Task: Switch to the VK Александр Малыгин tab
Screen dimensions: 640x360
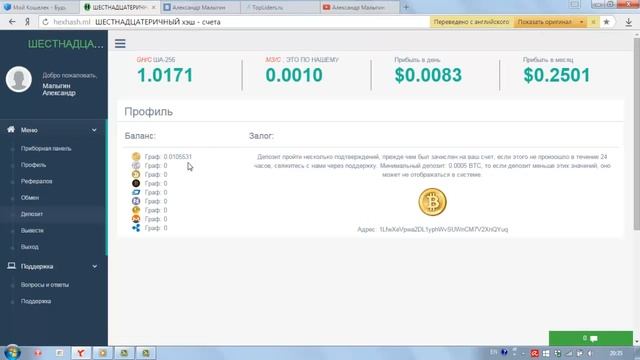Action: click(x=200, y=7)
